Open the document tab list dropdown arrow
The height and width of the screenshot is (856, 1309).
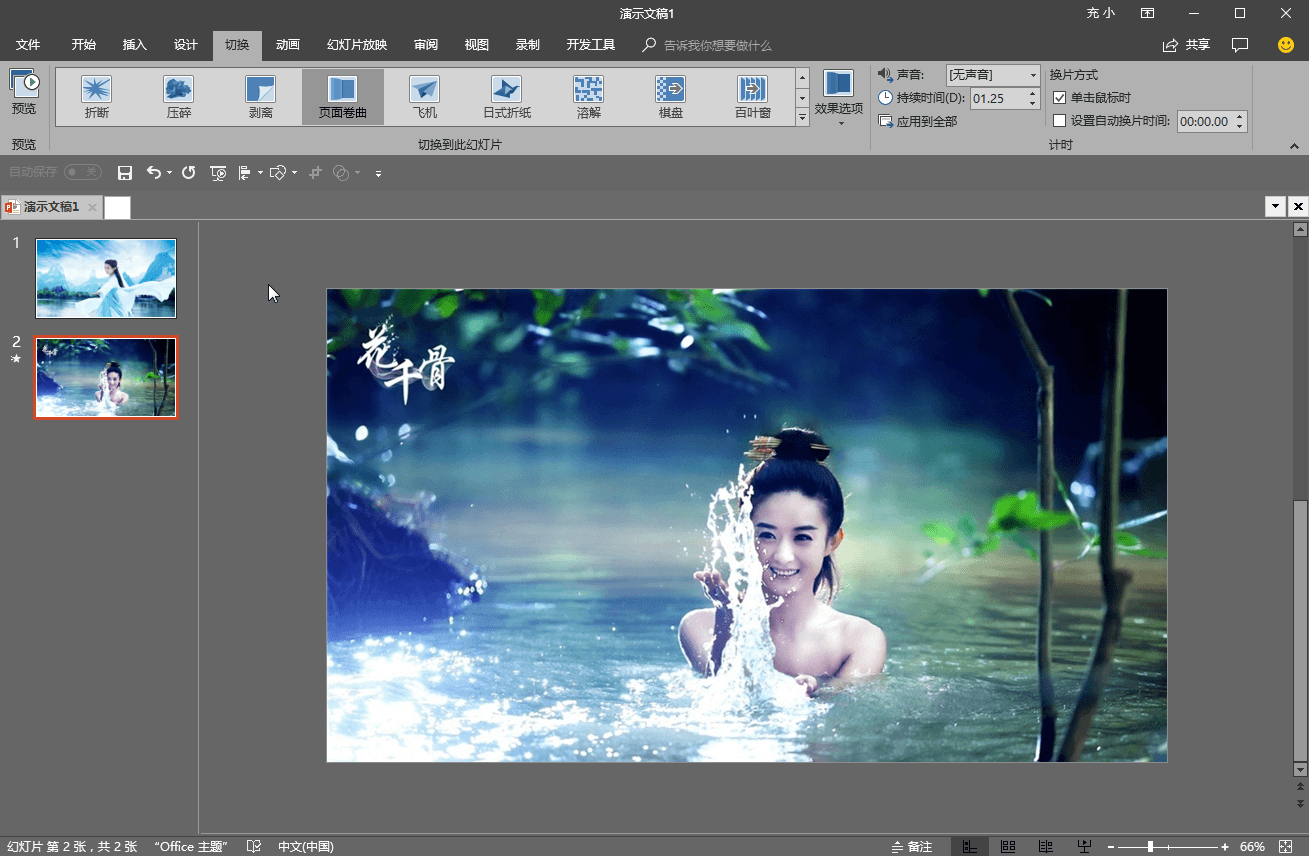1275,206
